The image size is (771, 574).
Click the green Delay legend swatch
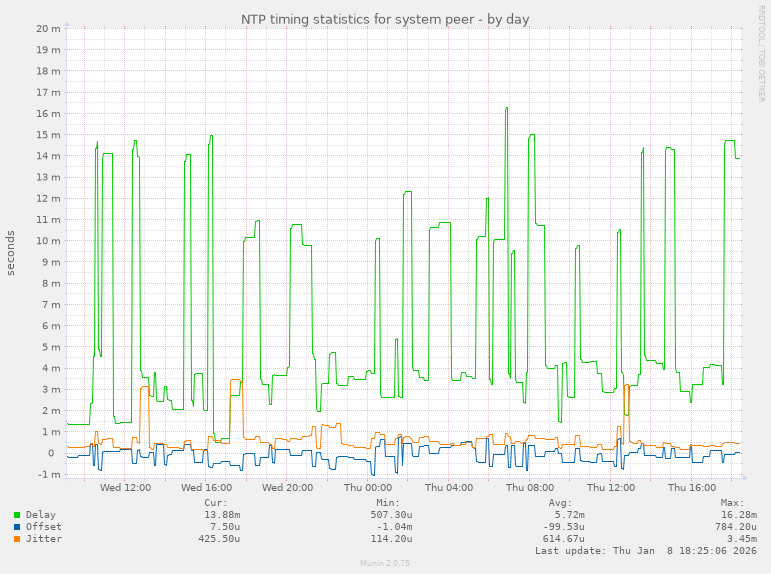coord(17,515)
